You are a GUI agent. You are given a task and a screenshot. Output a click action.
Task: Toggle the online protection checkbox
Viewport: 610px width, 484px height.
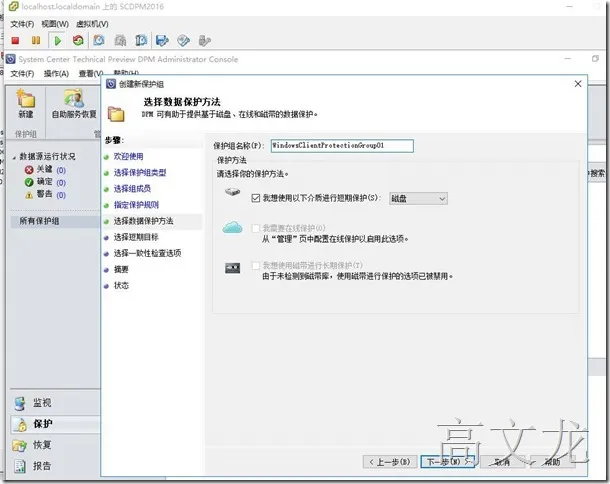click(x=256, y=228)
